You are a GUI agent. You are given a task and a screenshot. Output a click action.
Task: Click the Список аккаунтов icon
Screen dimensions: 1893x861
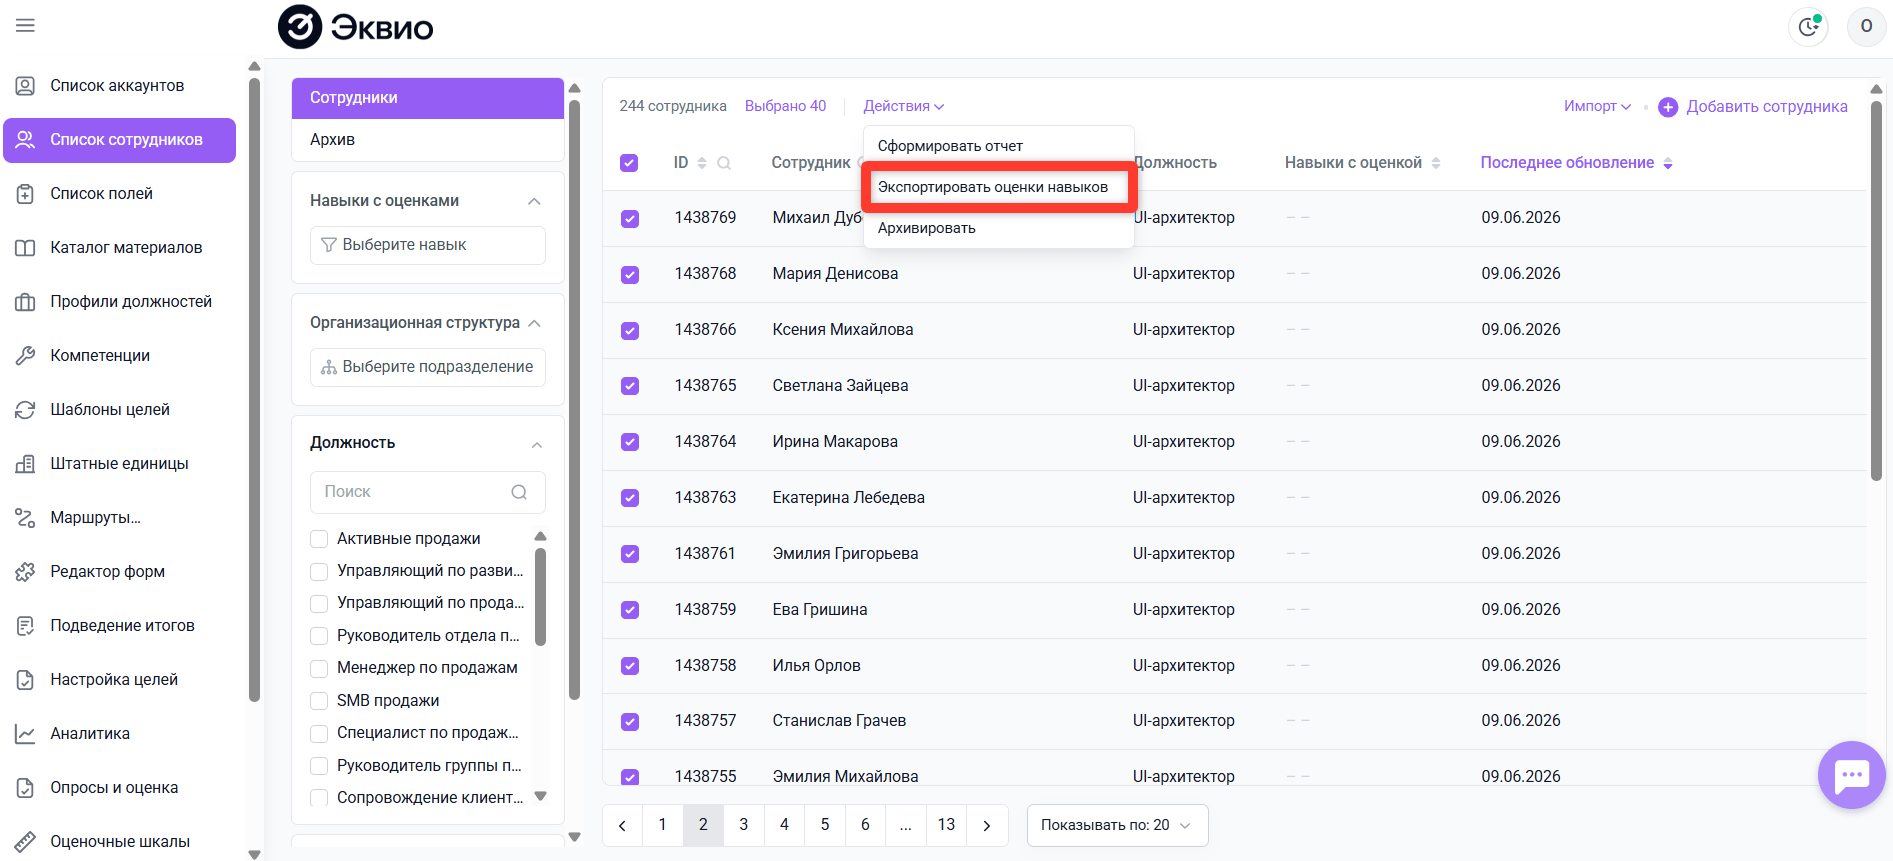[x=25, y=86]
